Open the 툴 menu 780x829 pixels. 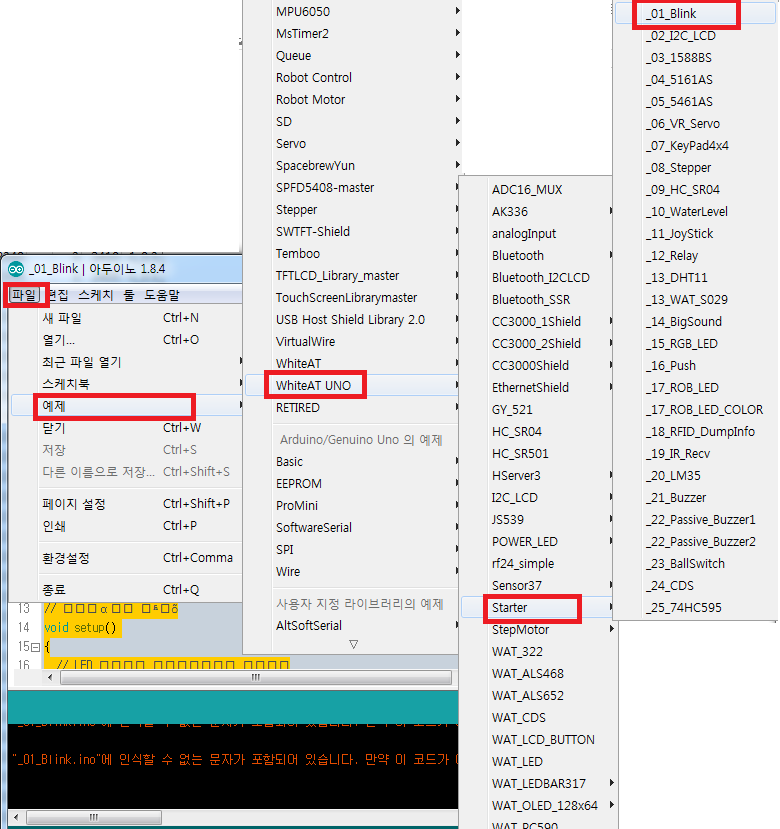tap(129, 295)
